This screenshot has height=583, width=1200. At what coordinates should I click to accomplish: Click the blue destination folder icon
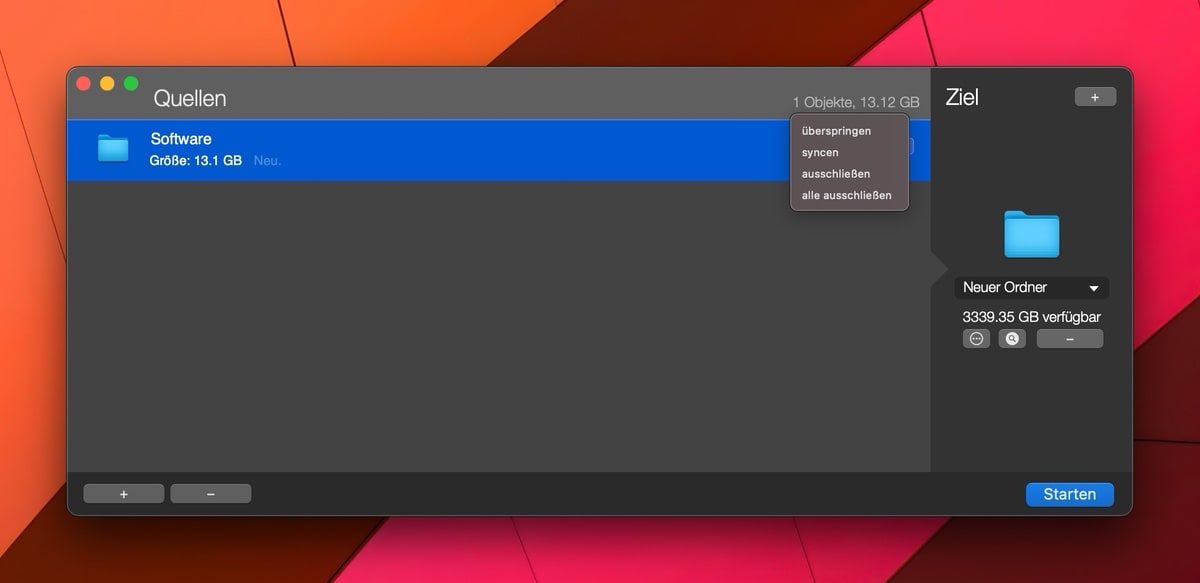point(1031,234)
